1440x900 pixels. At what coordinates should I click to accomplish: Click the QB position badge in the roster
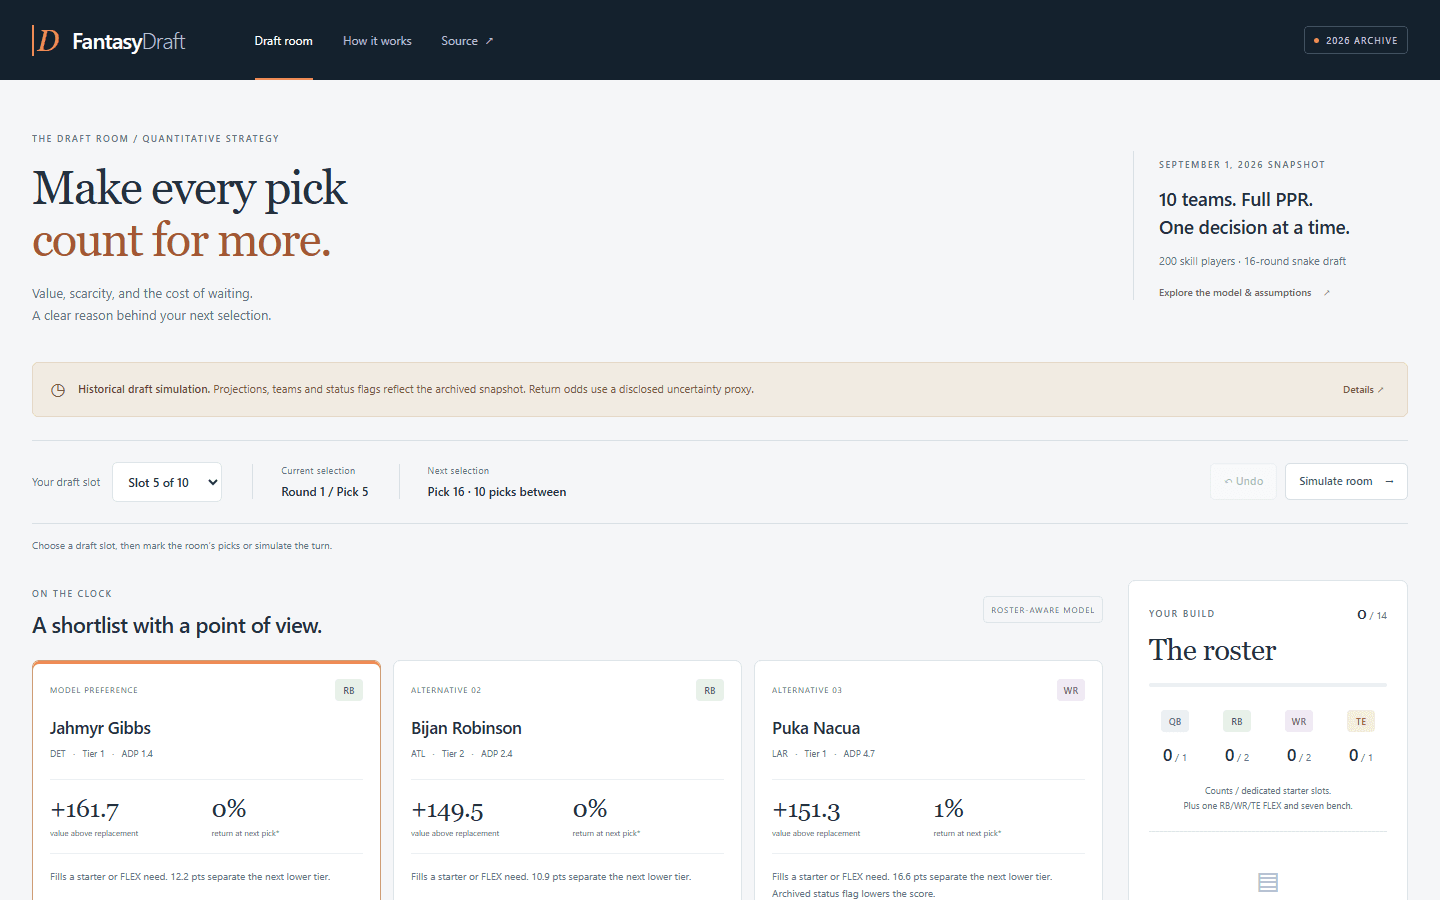pos(1175,721)
